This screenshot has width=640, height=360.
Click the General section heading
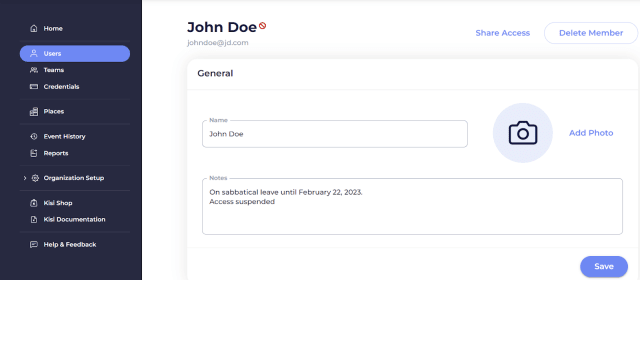[215, 73]
